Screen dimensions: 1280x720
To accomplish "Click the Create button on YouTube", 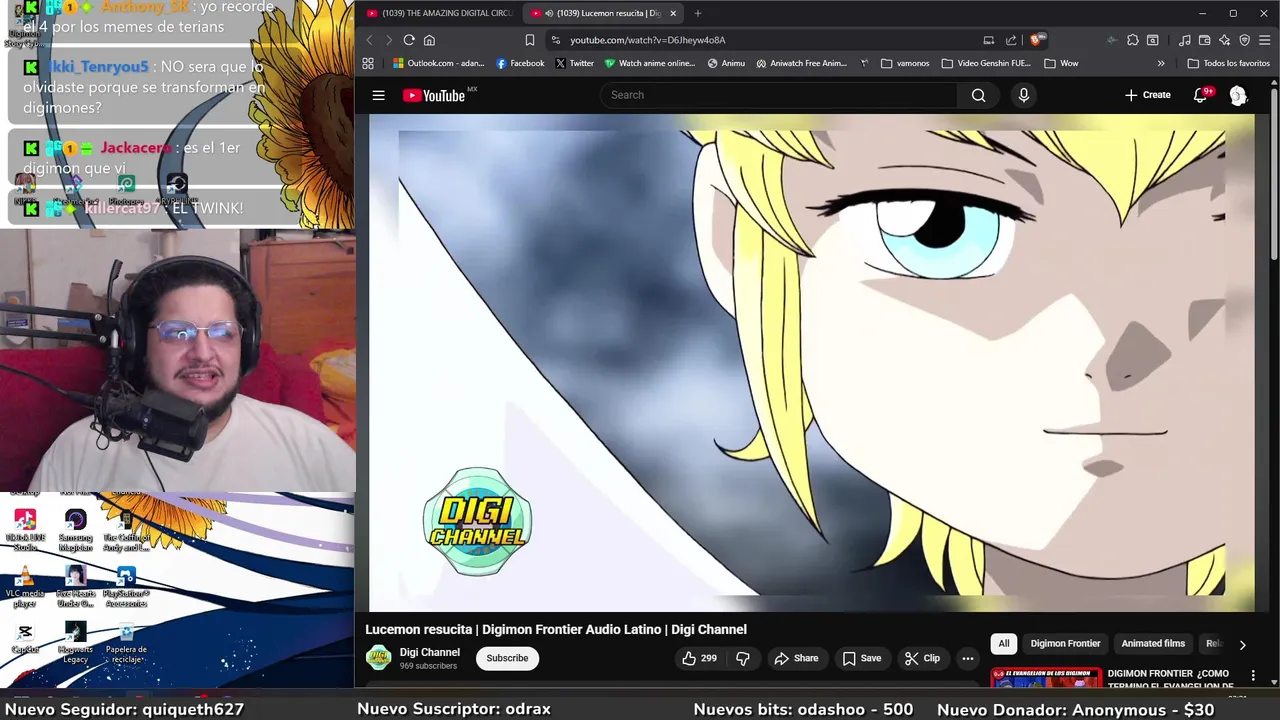I will pyautogui.click(x=1147, y=95).
